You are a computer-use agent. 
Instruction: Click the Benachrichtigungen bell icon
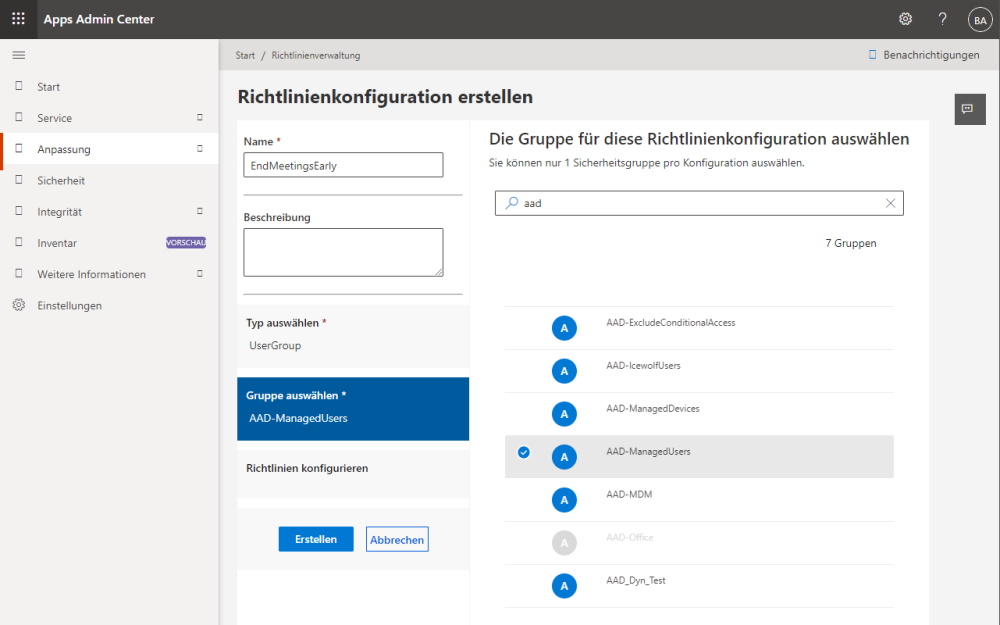click(x=872, y=55)
